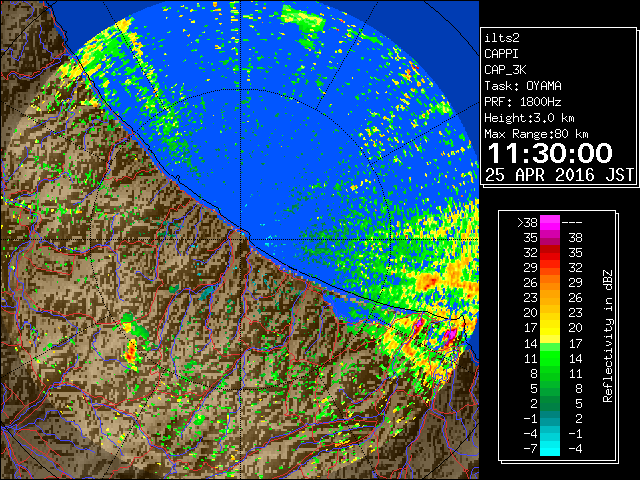Click the 'Height:3.0 km' line
This screenshot has width=640, height=480.
click(x=529, y=118)
